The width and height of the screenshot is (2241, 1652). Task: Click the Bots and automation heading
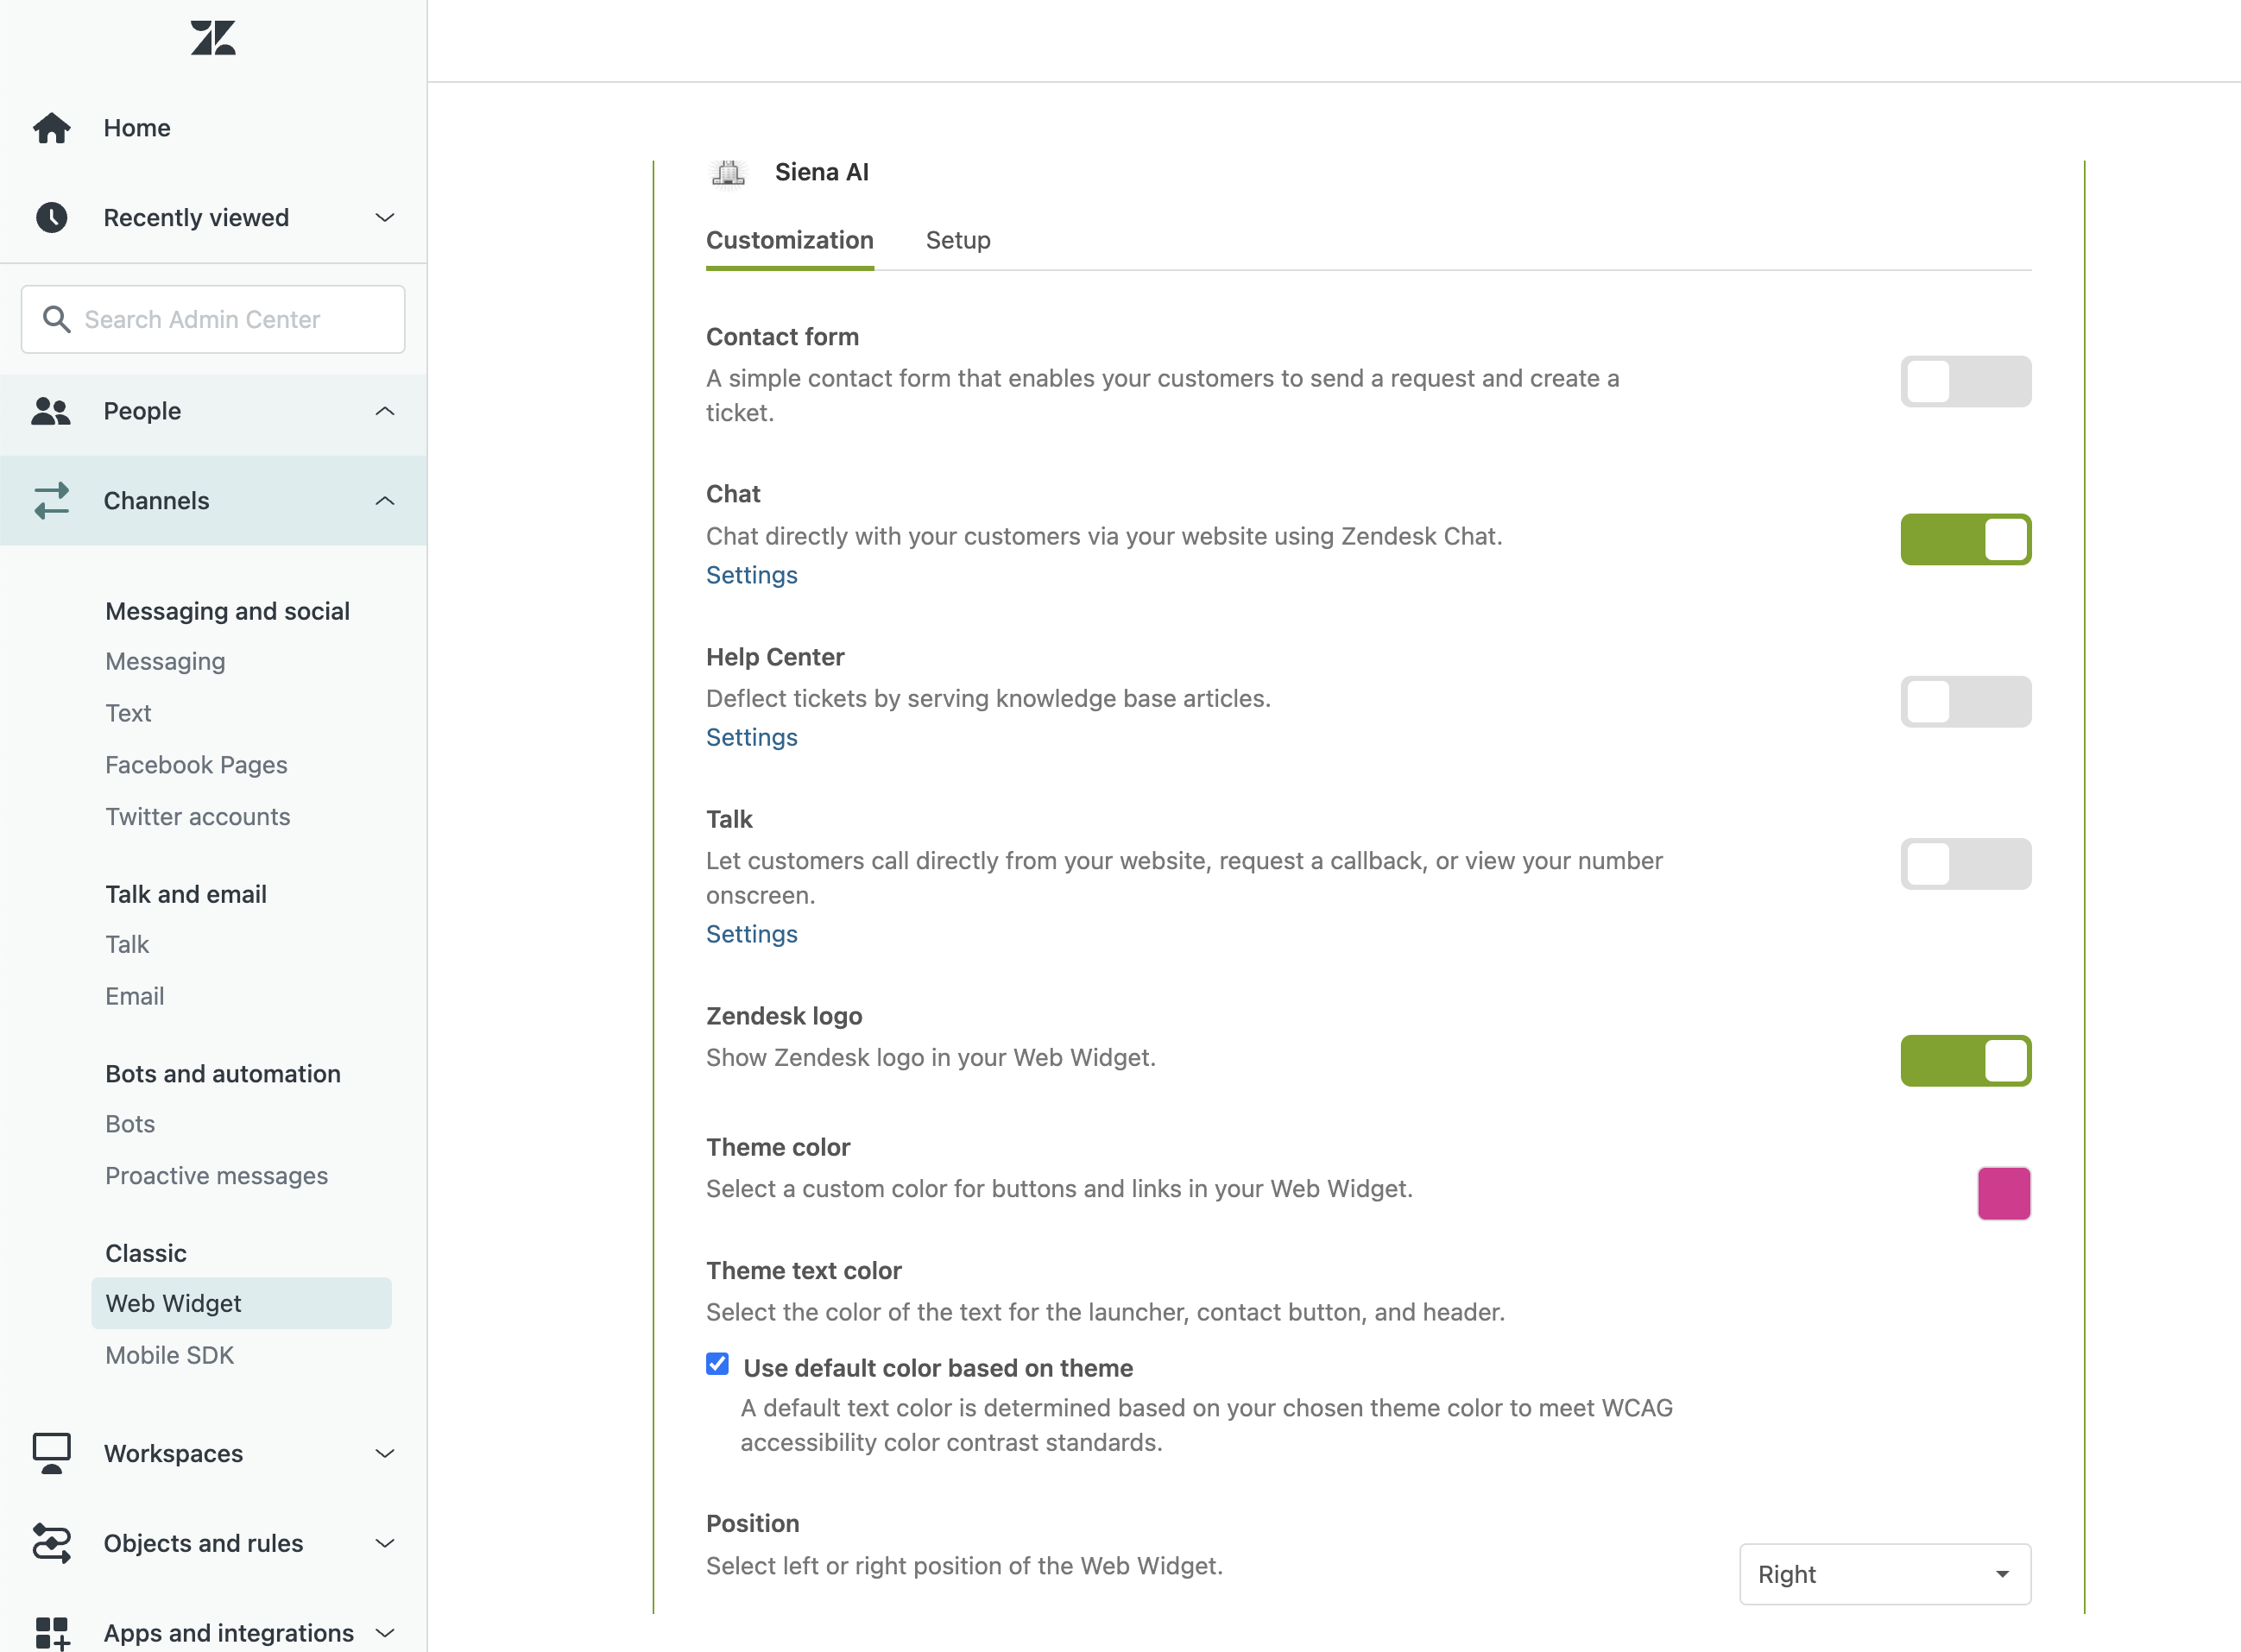click(223, 1073)
